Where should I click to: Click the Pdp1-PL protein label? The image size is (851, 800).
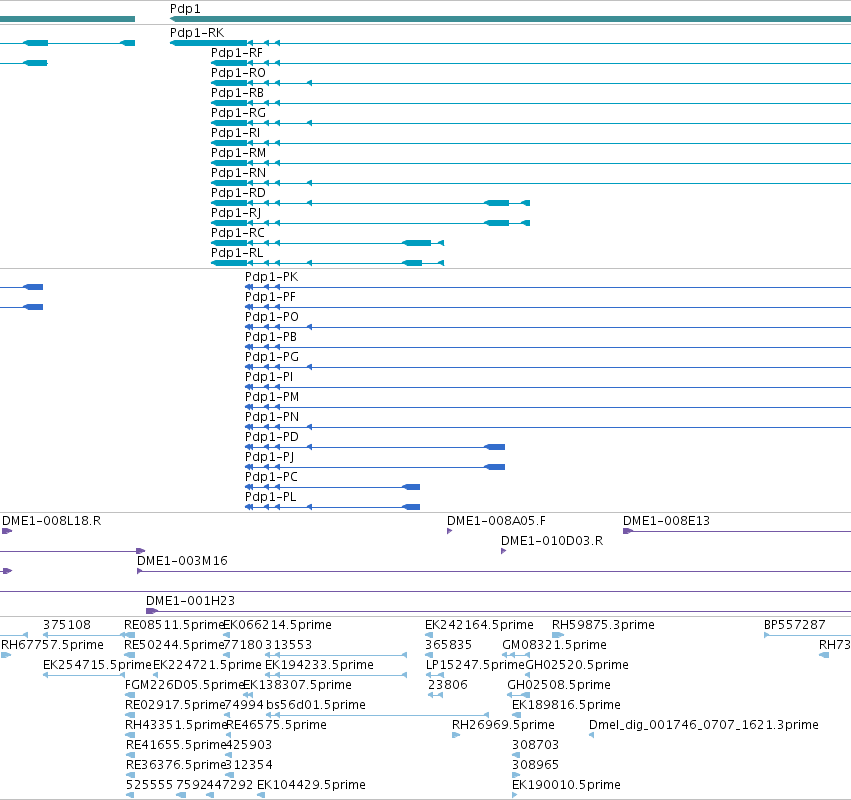click(x=271, y=497)
